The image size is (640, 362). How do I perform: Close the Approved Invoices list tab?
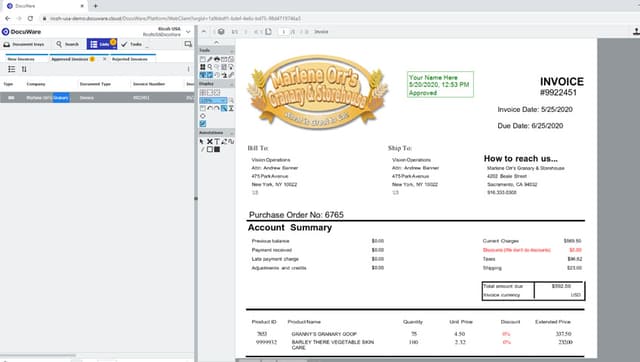(104, 59)
